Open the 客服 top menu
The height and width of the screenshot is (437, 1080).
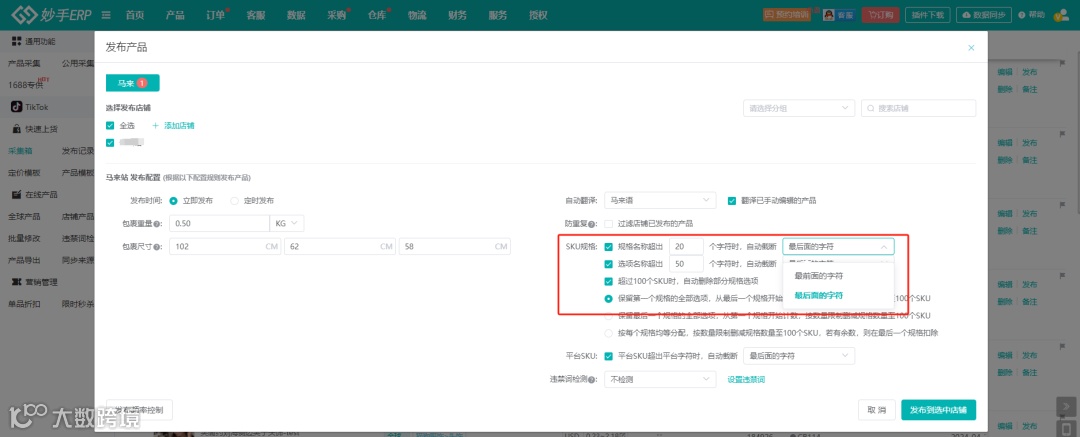256,15
